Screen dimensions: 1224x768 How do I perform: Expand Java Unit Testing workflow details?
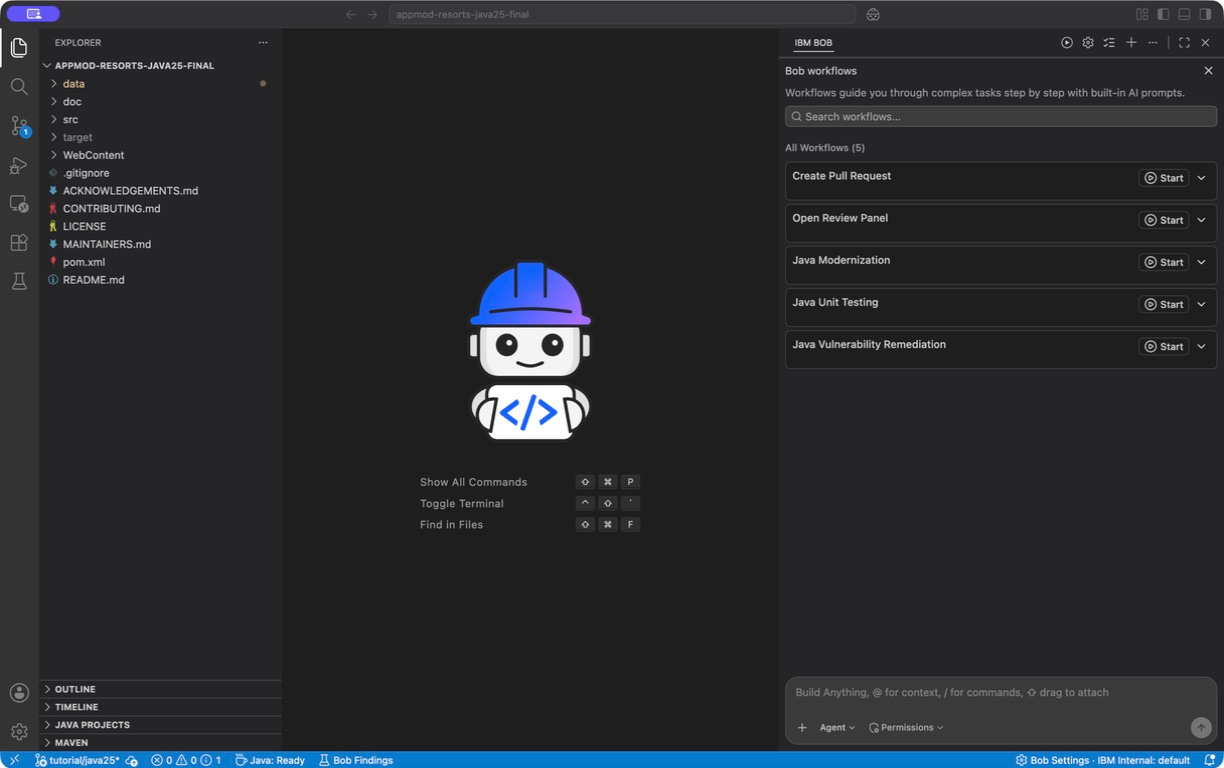(1202, 304)
